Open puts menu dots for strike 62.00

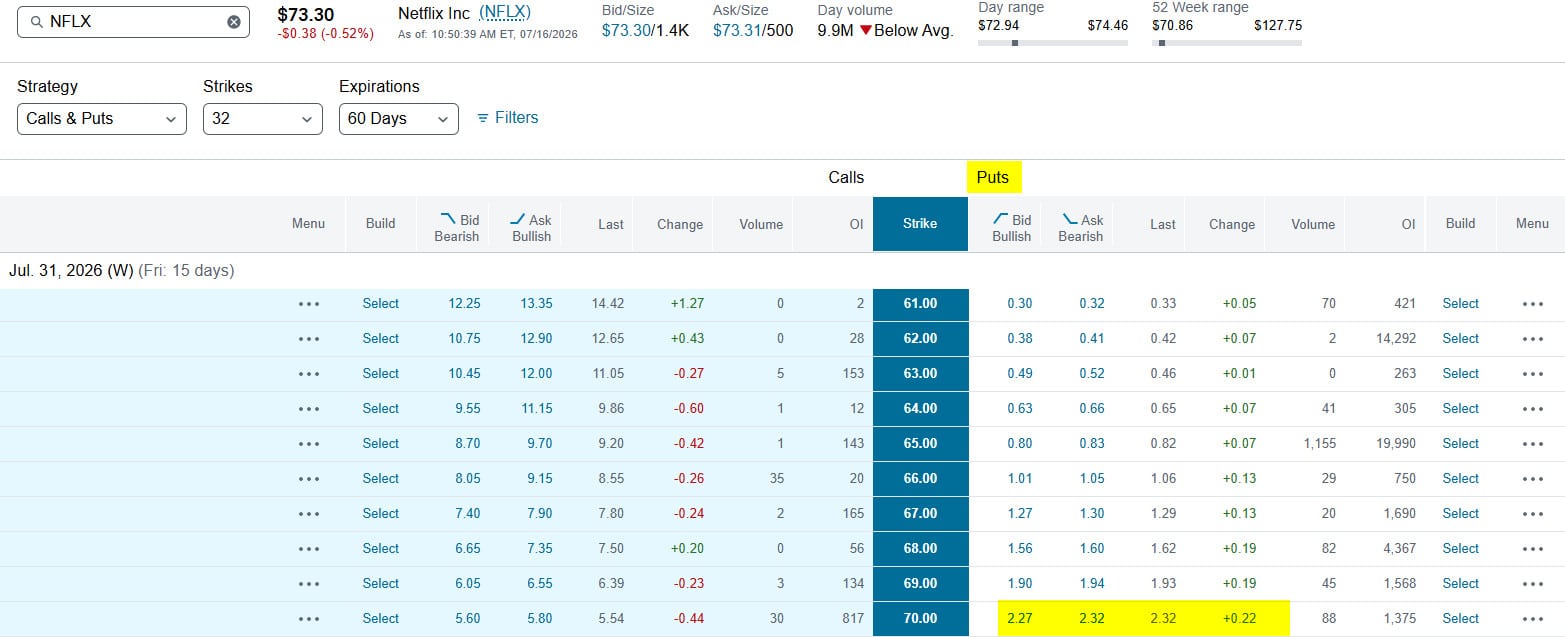[1532, 339]
